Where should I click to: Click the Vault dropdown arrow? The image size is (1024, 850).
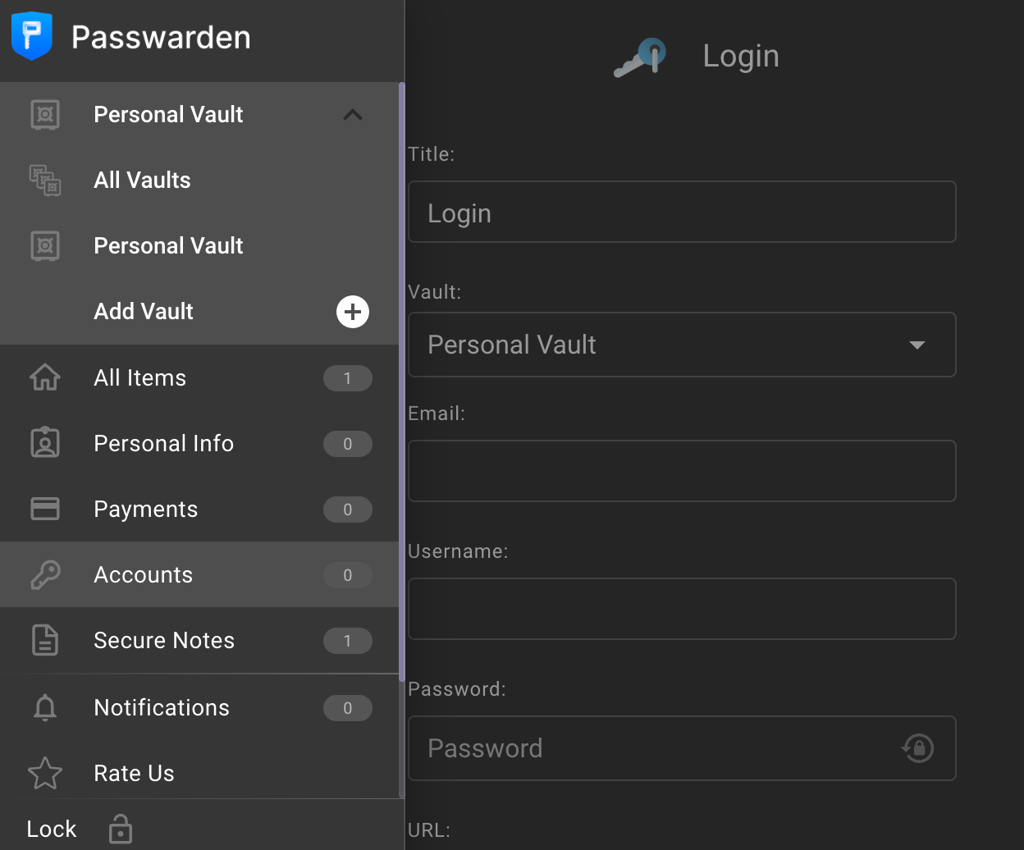pyautogui.click(x=917, y=345)
